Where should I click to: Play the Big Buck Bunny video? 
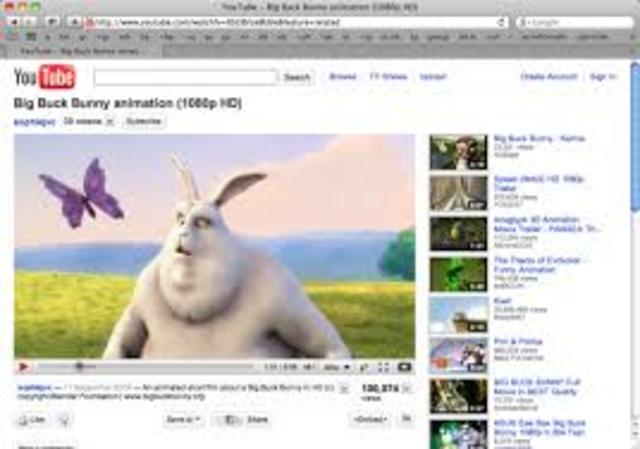pyautogui.click(x=23, y=367)
